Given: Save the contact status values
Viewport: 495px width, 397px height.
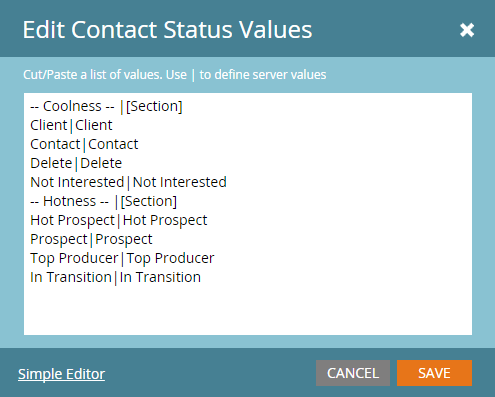Looking at the screenshot, I should click(x=434, y=373).
